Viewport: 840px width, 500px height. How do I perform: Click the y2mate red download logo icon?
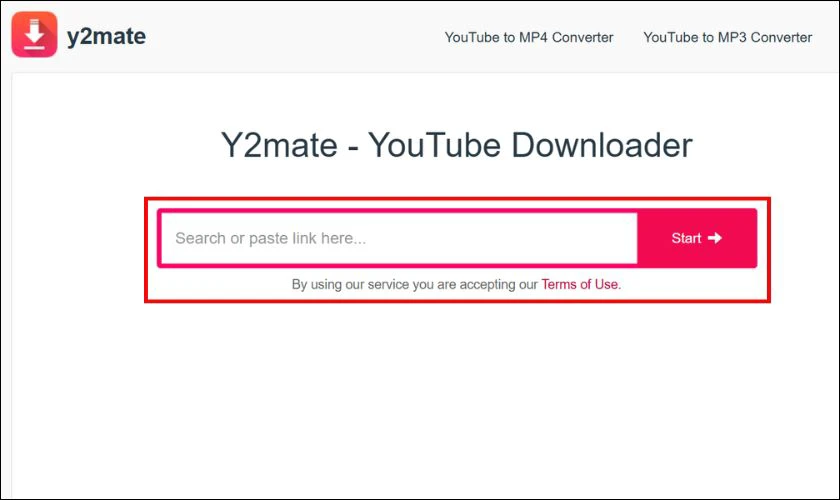34,34
